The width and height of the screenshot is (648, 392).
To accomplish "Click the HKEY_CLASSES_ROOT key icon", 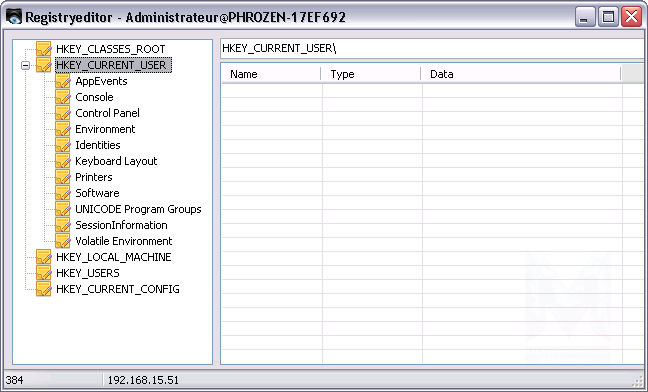I will click(x=44, y=49).
